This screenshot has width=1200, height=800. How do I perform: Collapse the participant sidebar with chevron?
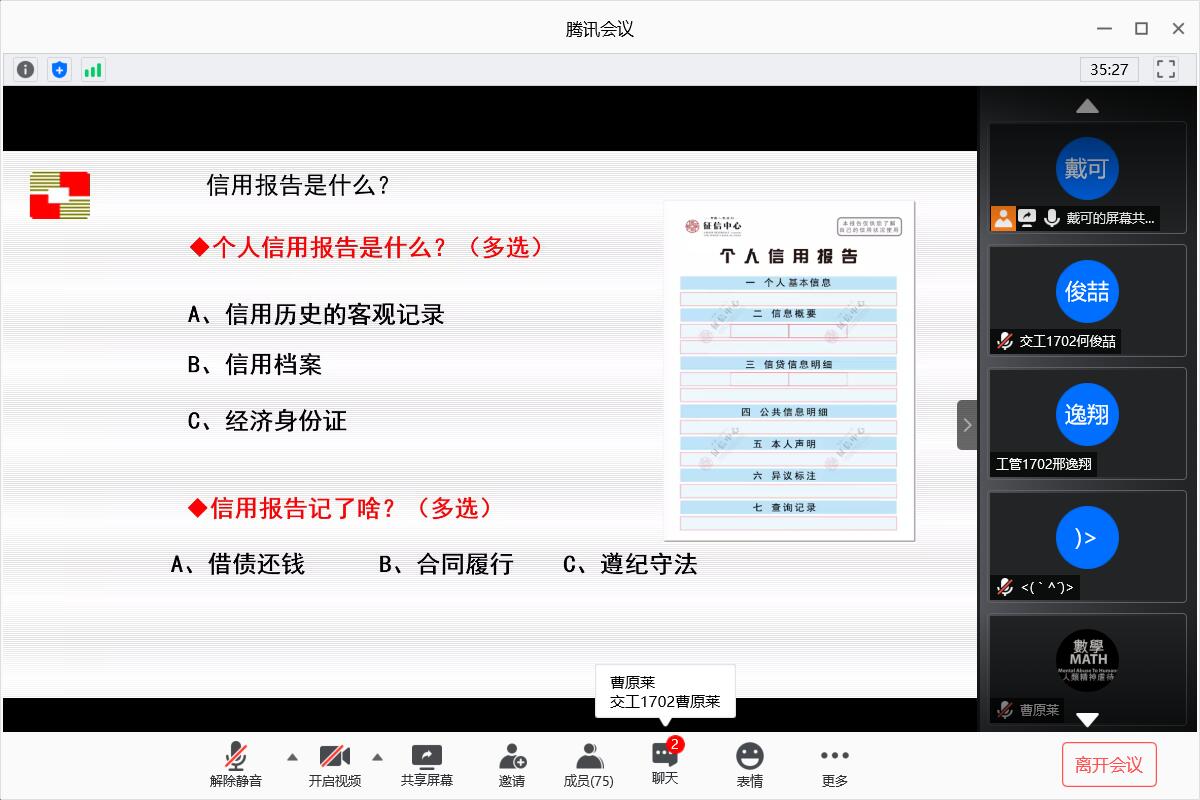pos(966,425)
